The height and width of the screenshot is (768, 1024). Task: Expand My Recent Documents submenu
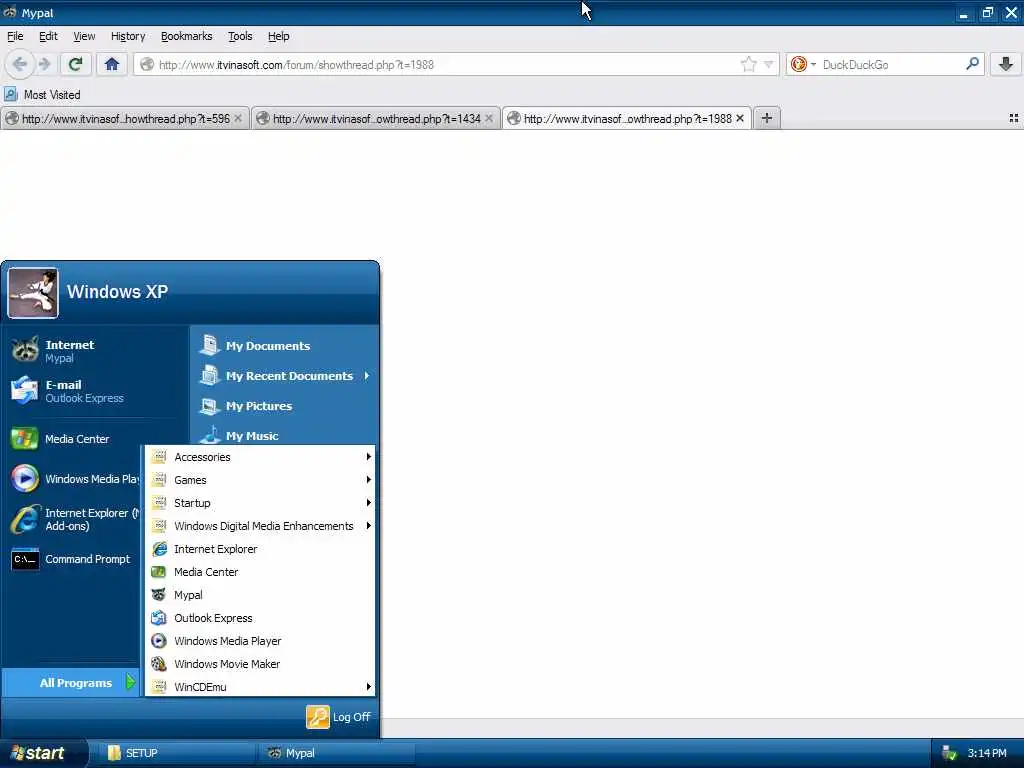click(x=285, y=376)
